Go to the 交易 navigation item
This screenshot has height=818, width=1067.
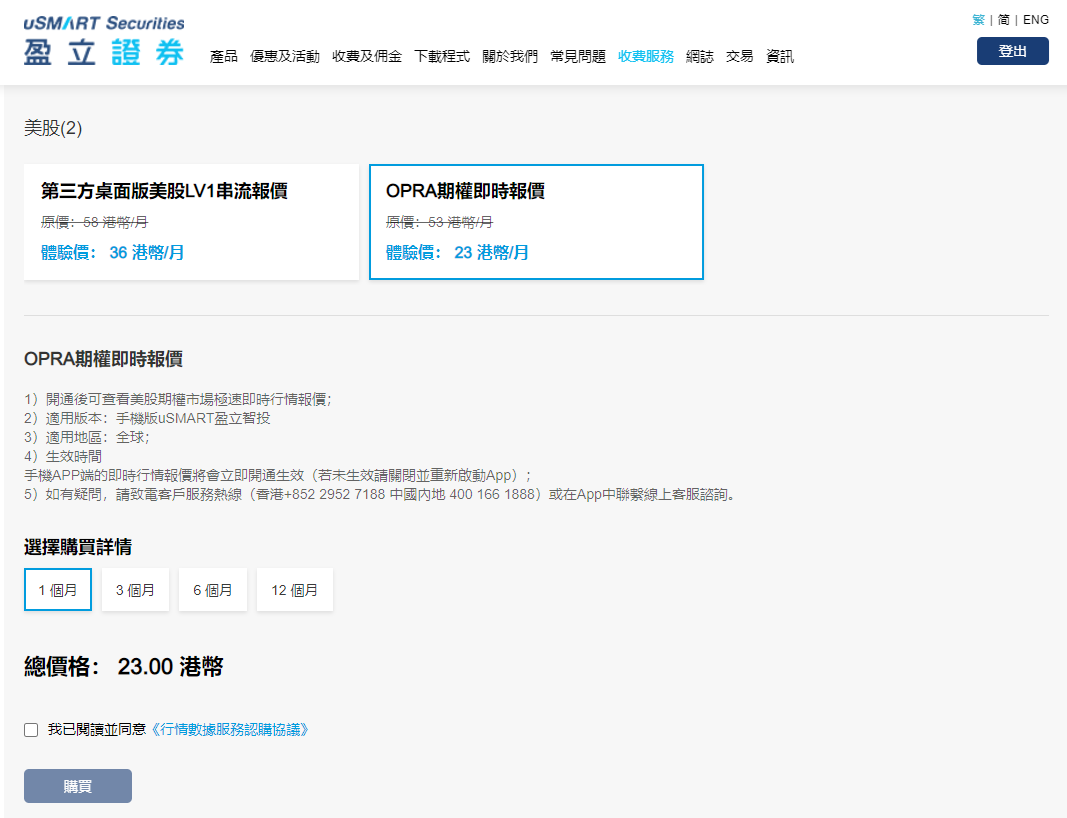740,56
